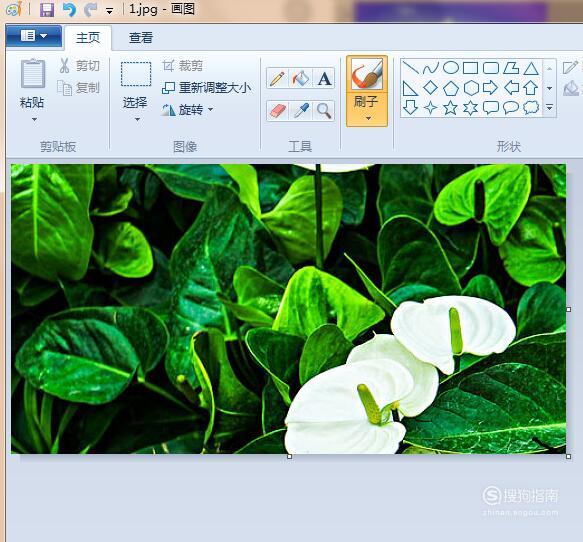Click the Undo arrow icon

[69, 10]
